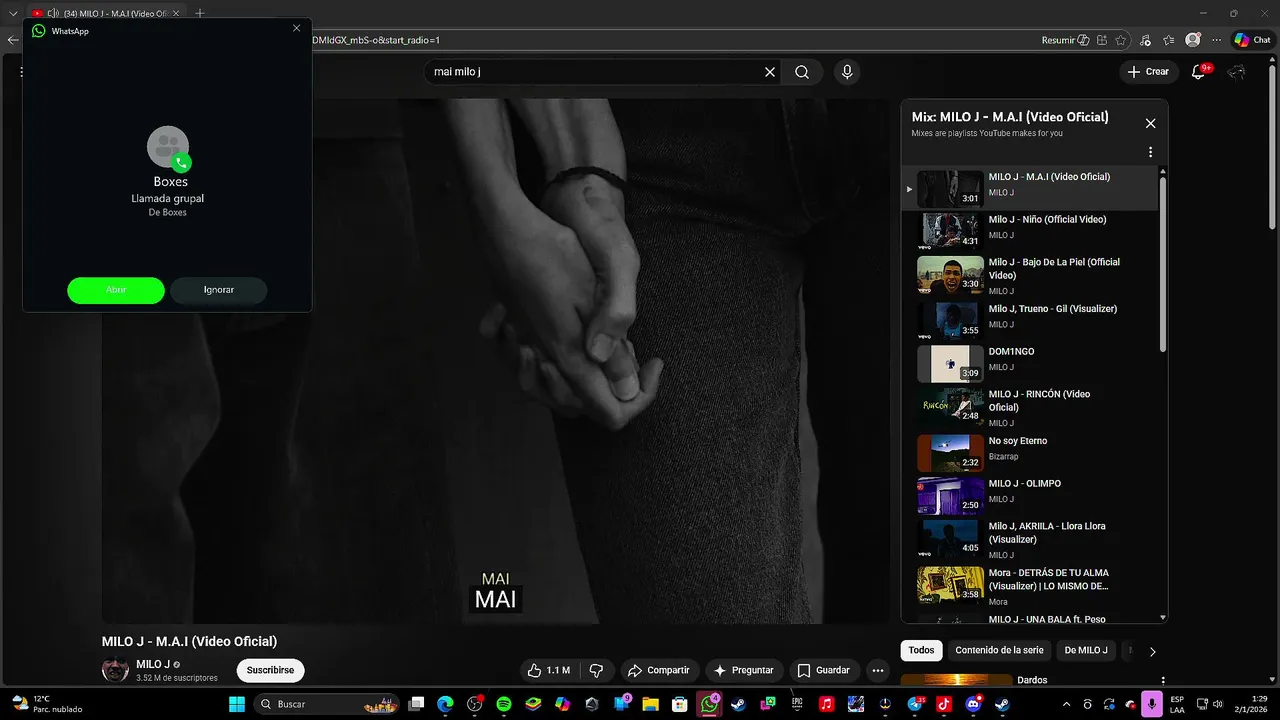The width and height of the screenshot is (1280, 720).
Task: Open Discord from the taskbar
Action: click(973, 704)
